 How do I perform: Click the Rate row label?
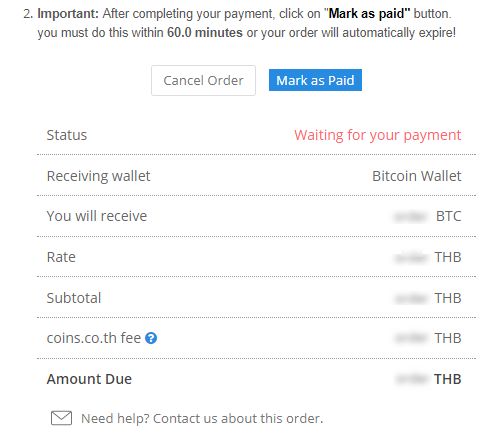(x=61, y=257)
